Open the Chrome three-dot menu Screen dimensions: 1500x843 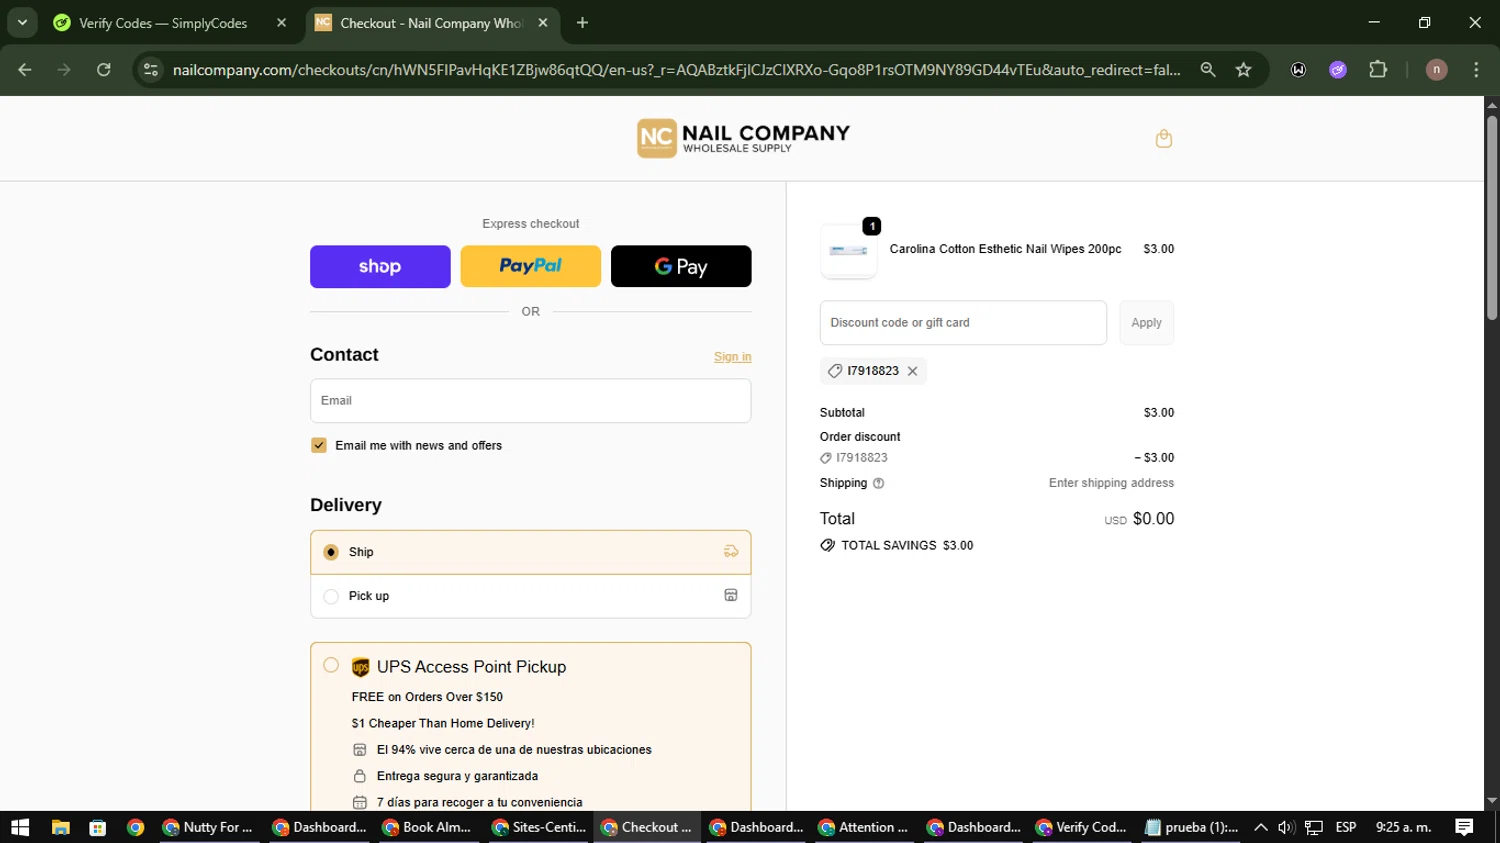(x=1476, y=70)
